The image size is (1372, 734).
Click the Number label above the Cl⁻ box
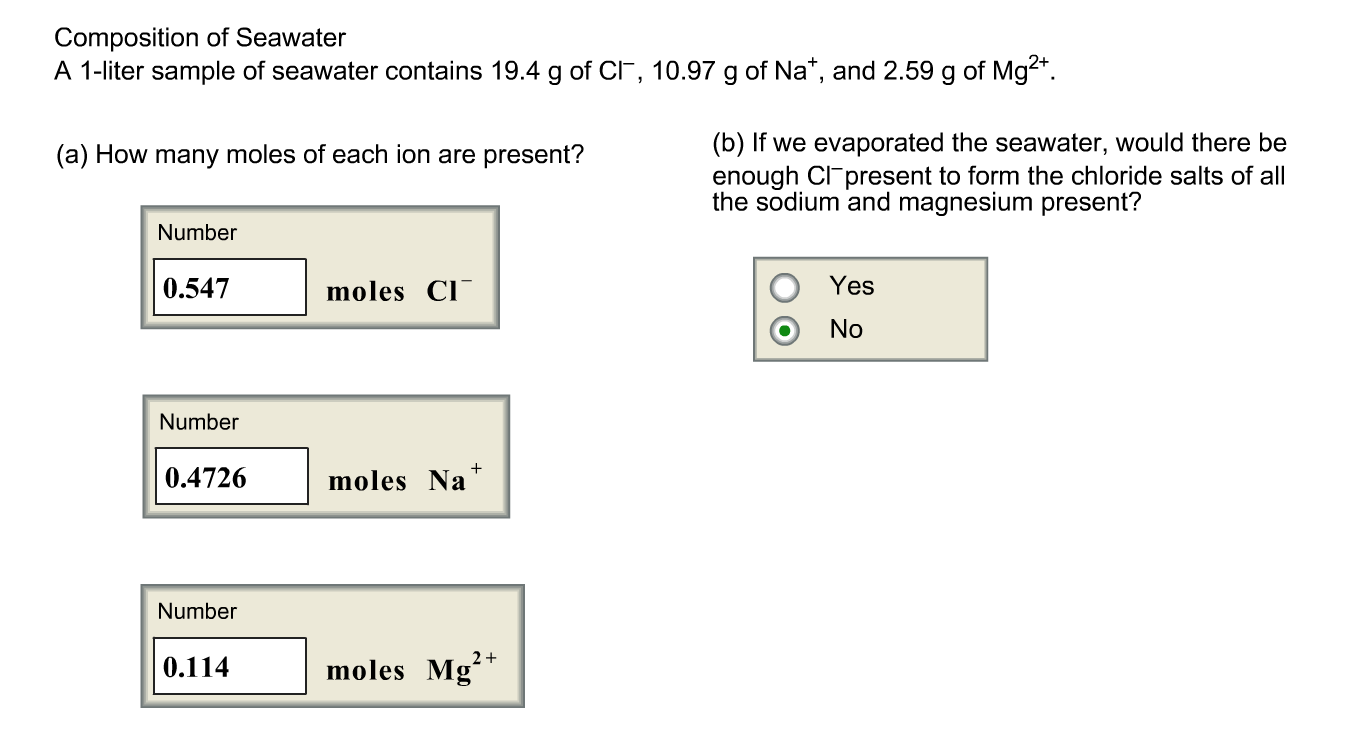coord(197,233)
